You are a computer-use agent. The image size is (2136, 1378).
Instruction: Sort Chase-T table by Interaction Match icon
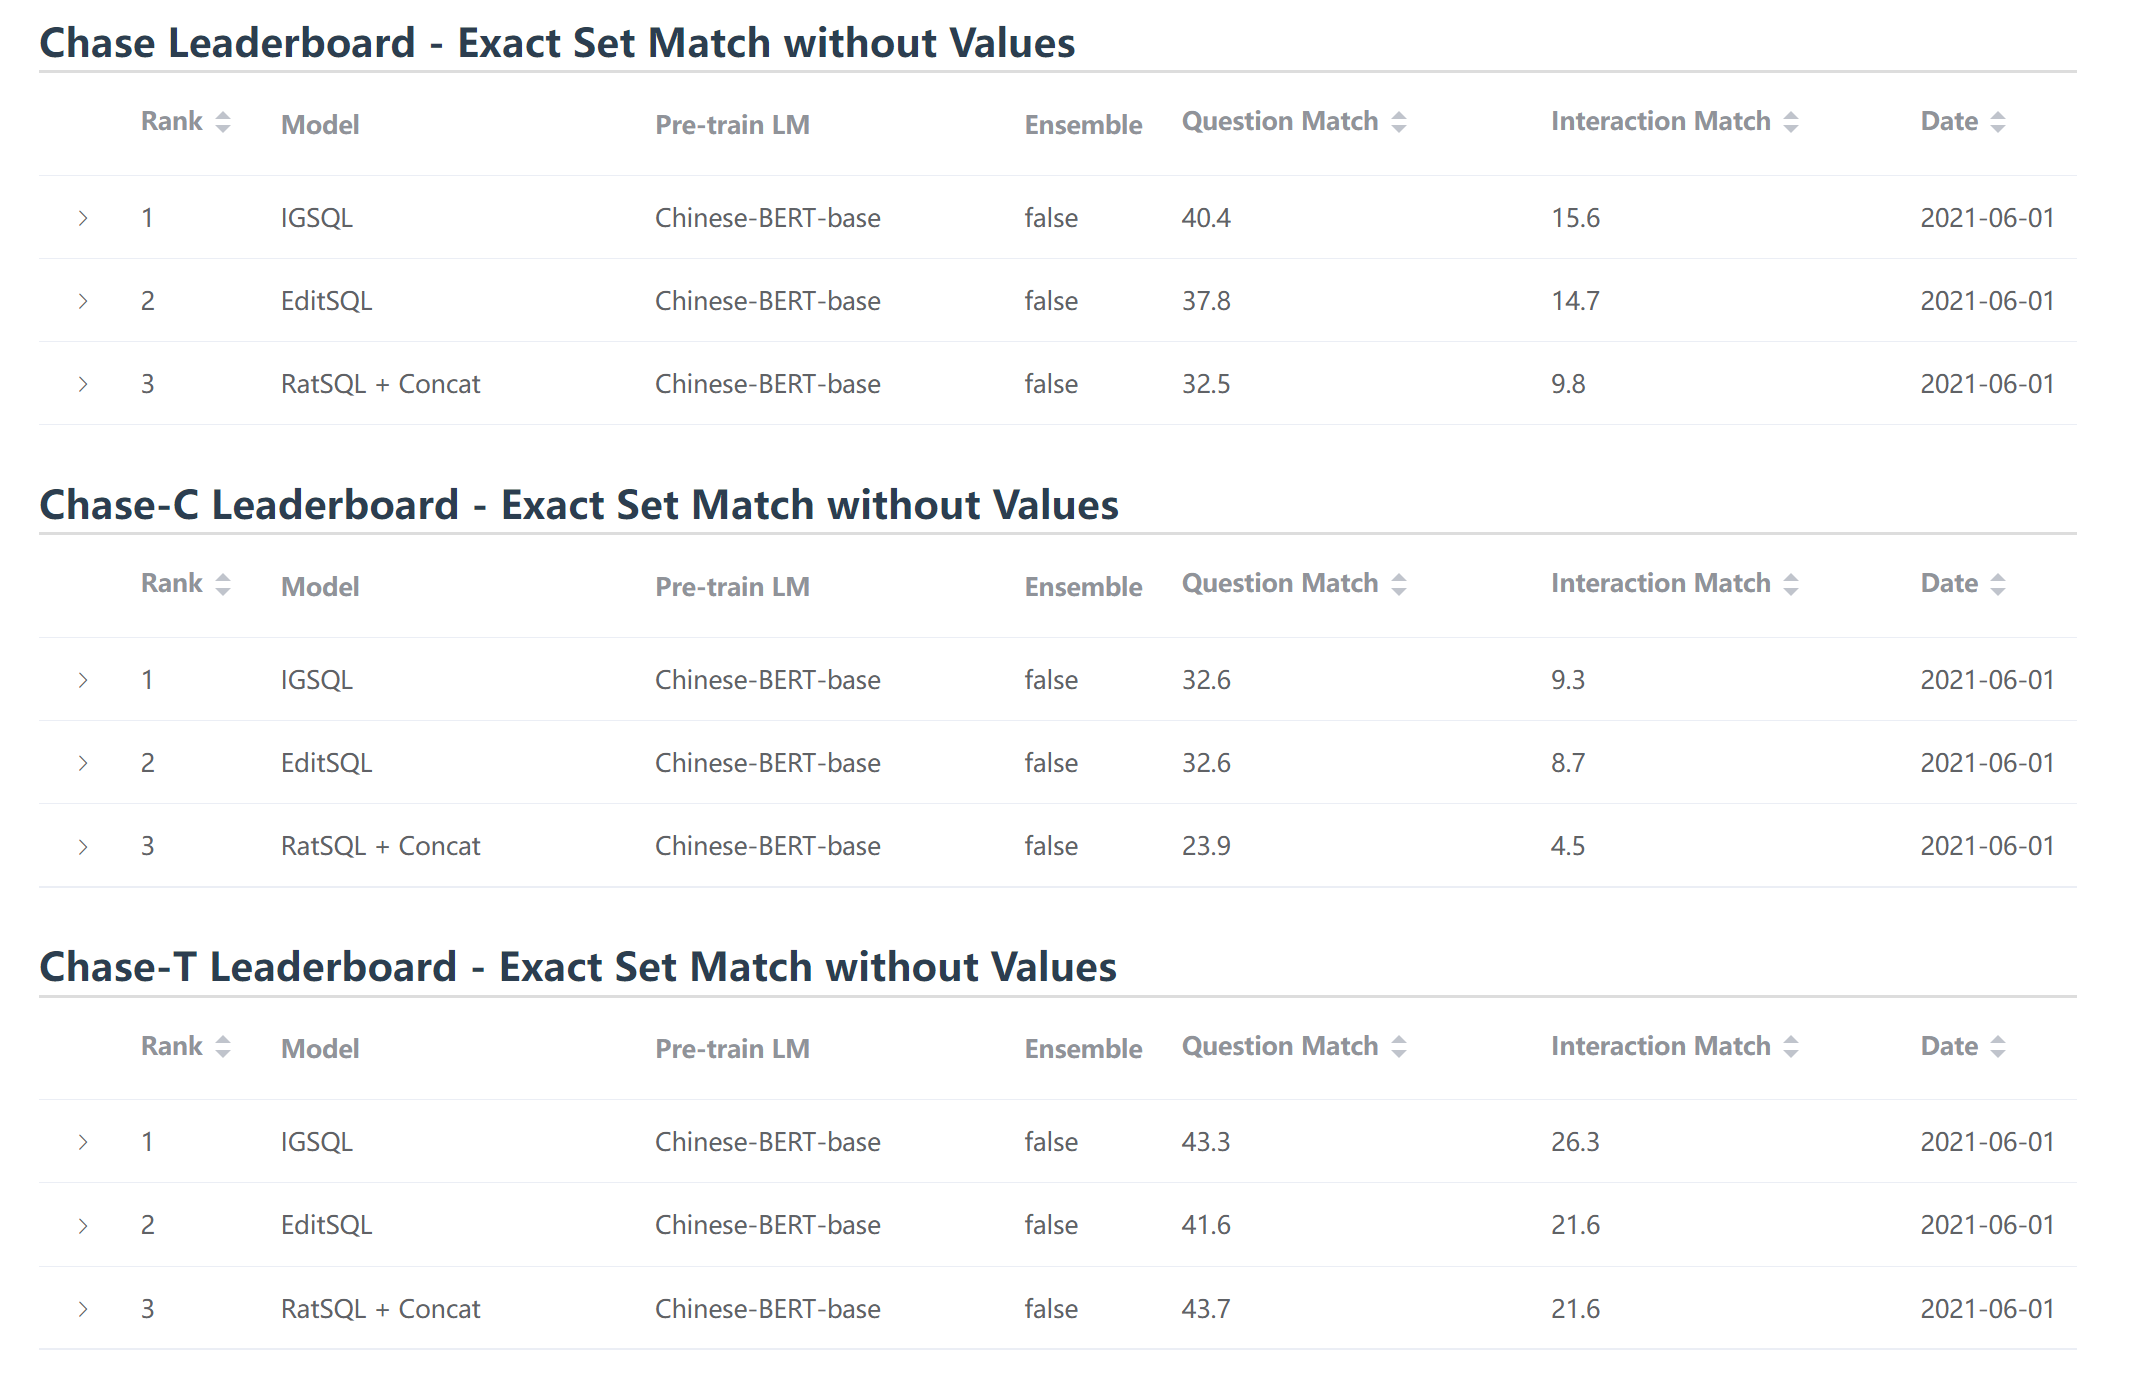pyautogui.click(x=1791, y=1047)
